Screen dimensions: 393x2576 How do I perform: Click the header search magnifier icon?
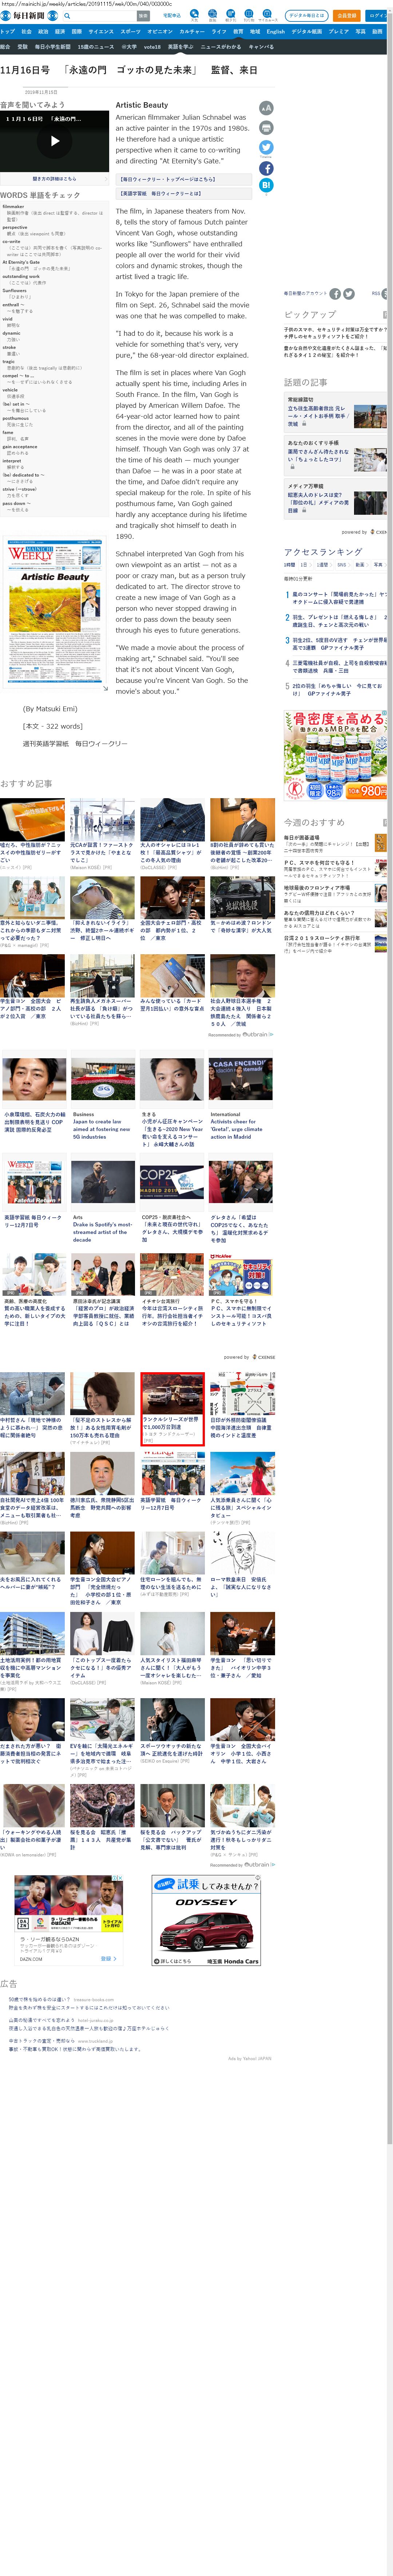tap(67, 16)
